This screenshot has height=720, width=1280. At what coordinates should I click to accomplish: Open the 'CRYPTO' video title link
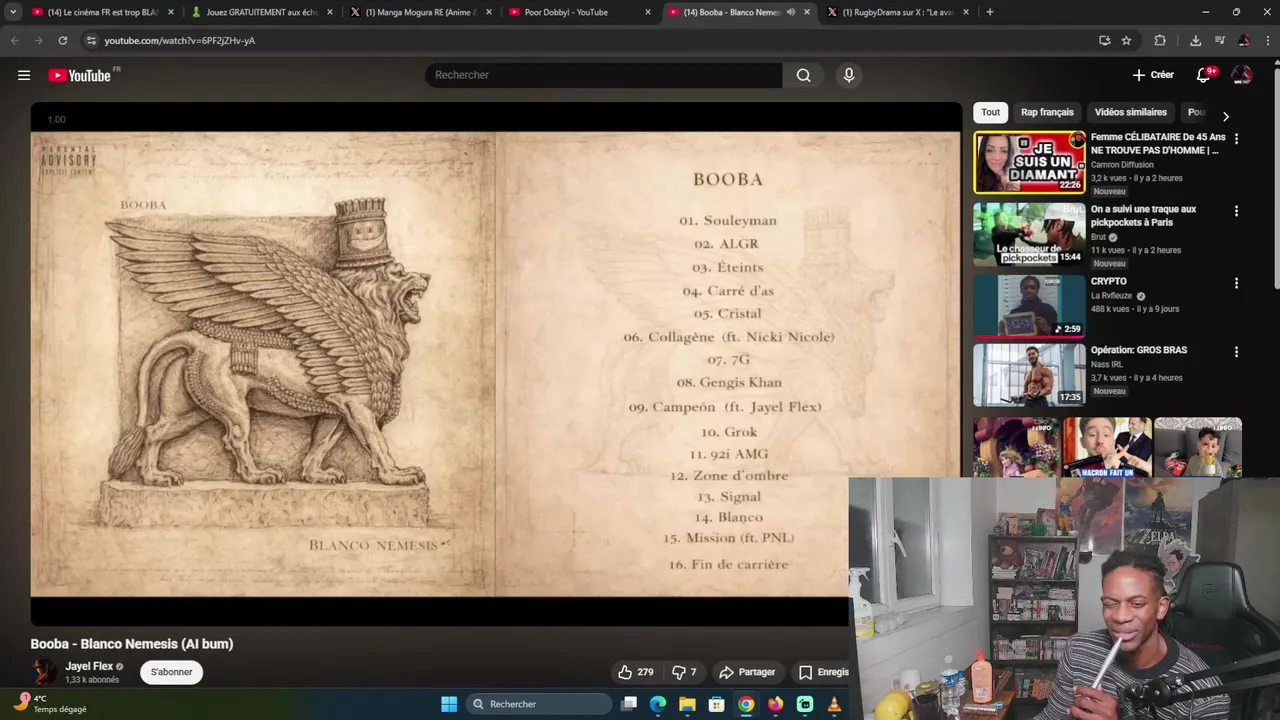[x=1109, y=282]
